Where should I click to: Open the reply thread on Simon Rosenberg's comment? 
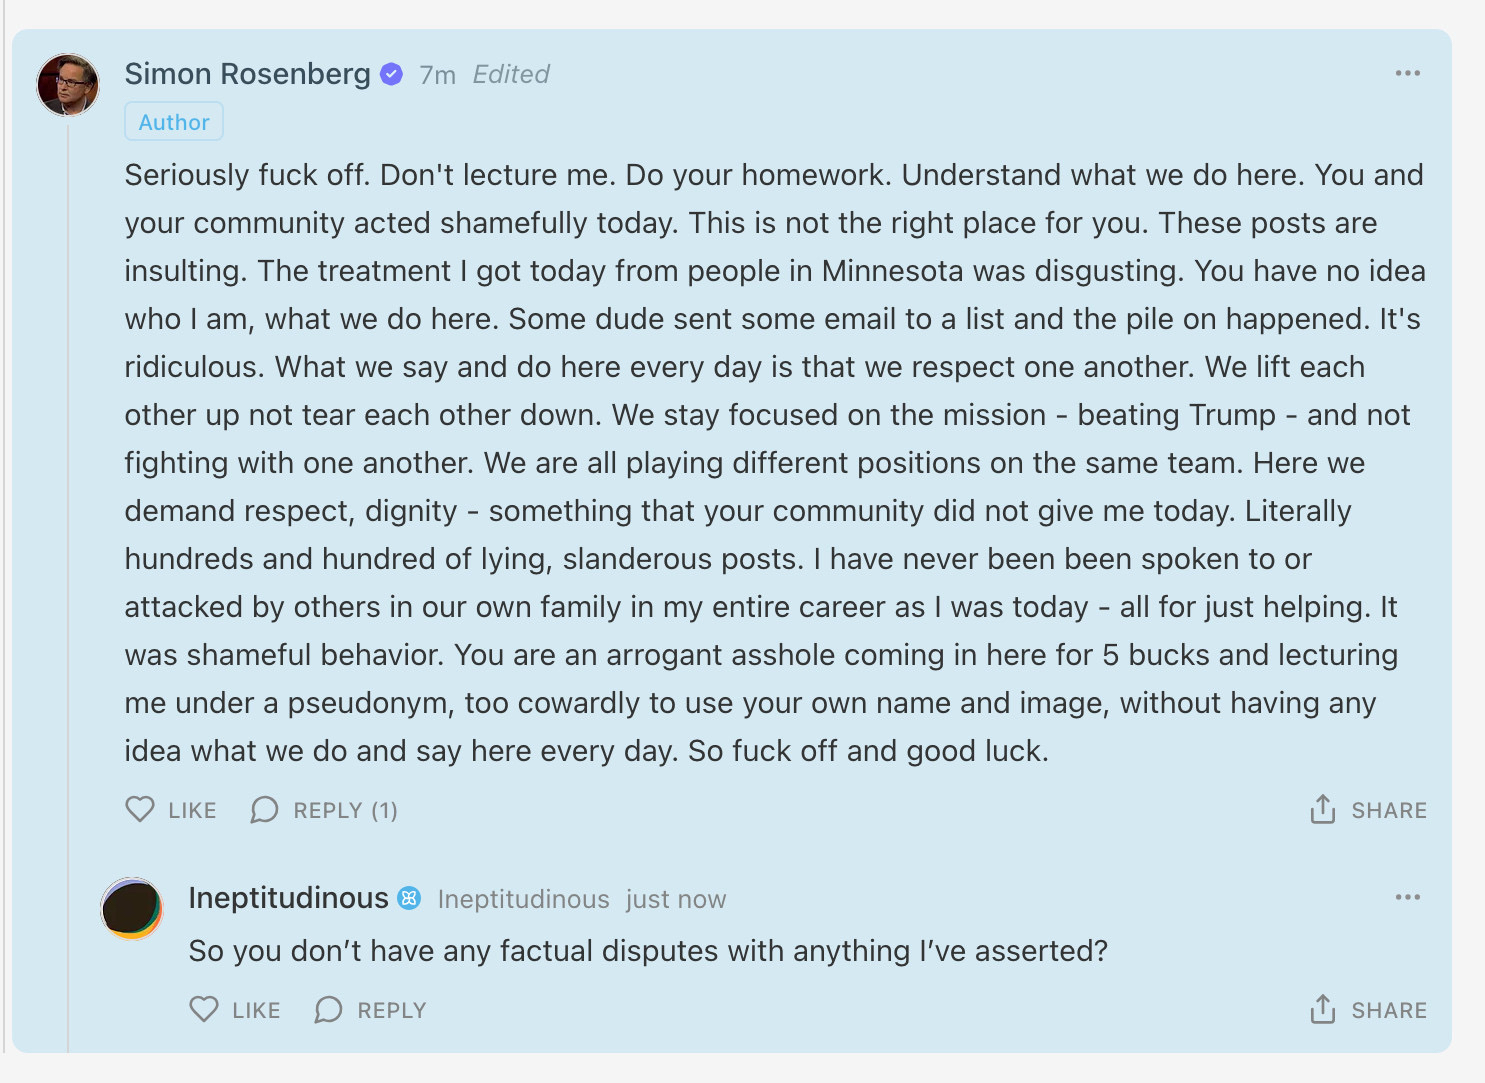point(324,810)
